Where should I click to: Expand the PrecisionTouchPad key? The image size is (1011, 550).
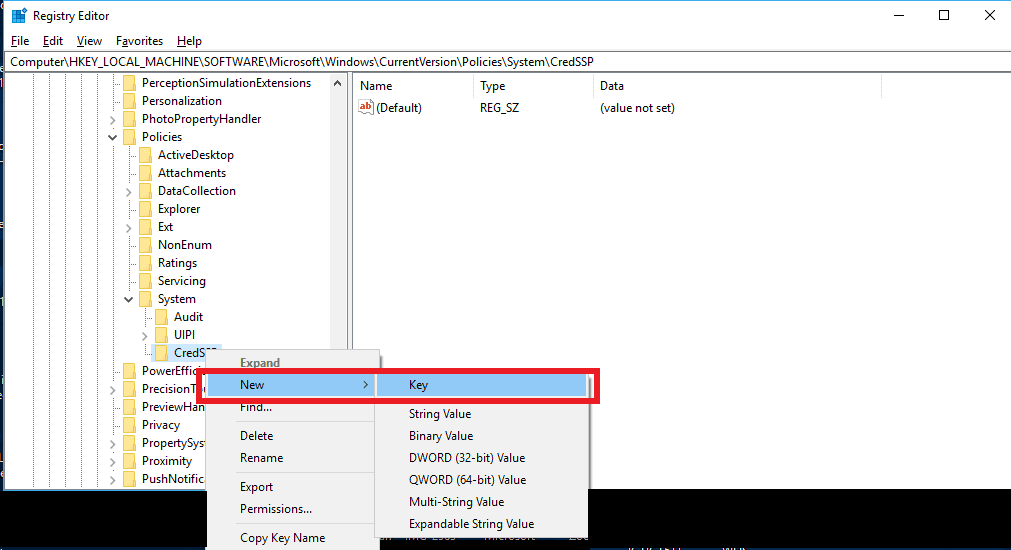pos(113,389)
